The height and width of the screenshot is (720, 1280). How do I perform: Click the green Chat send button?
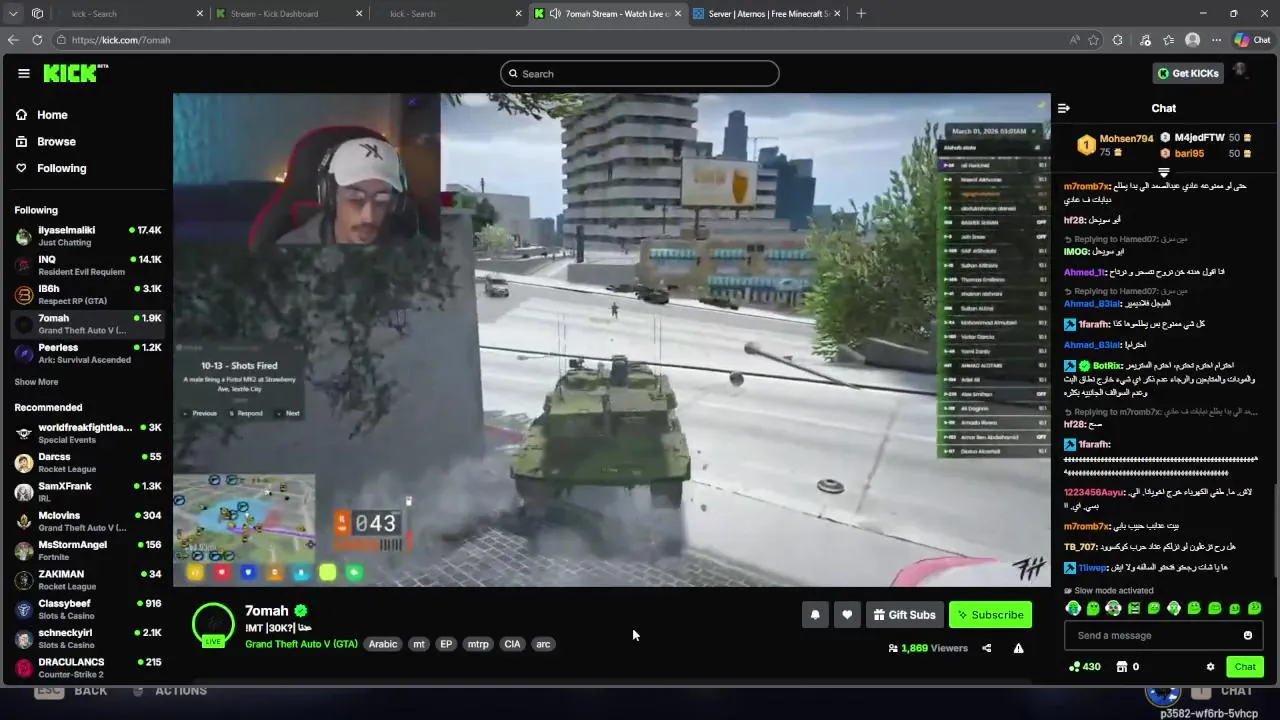[x=1245, y=667]
